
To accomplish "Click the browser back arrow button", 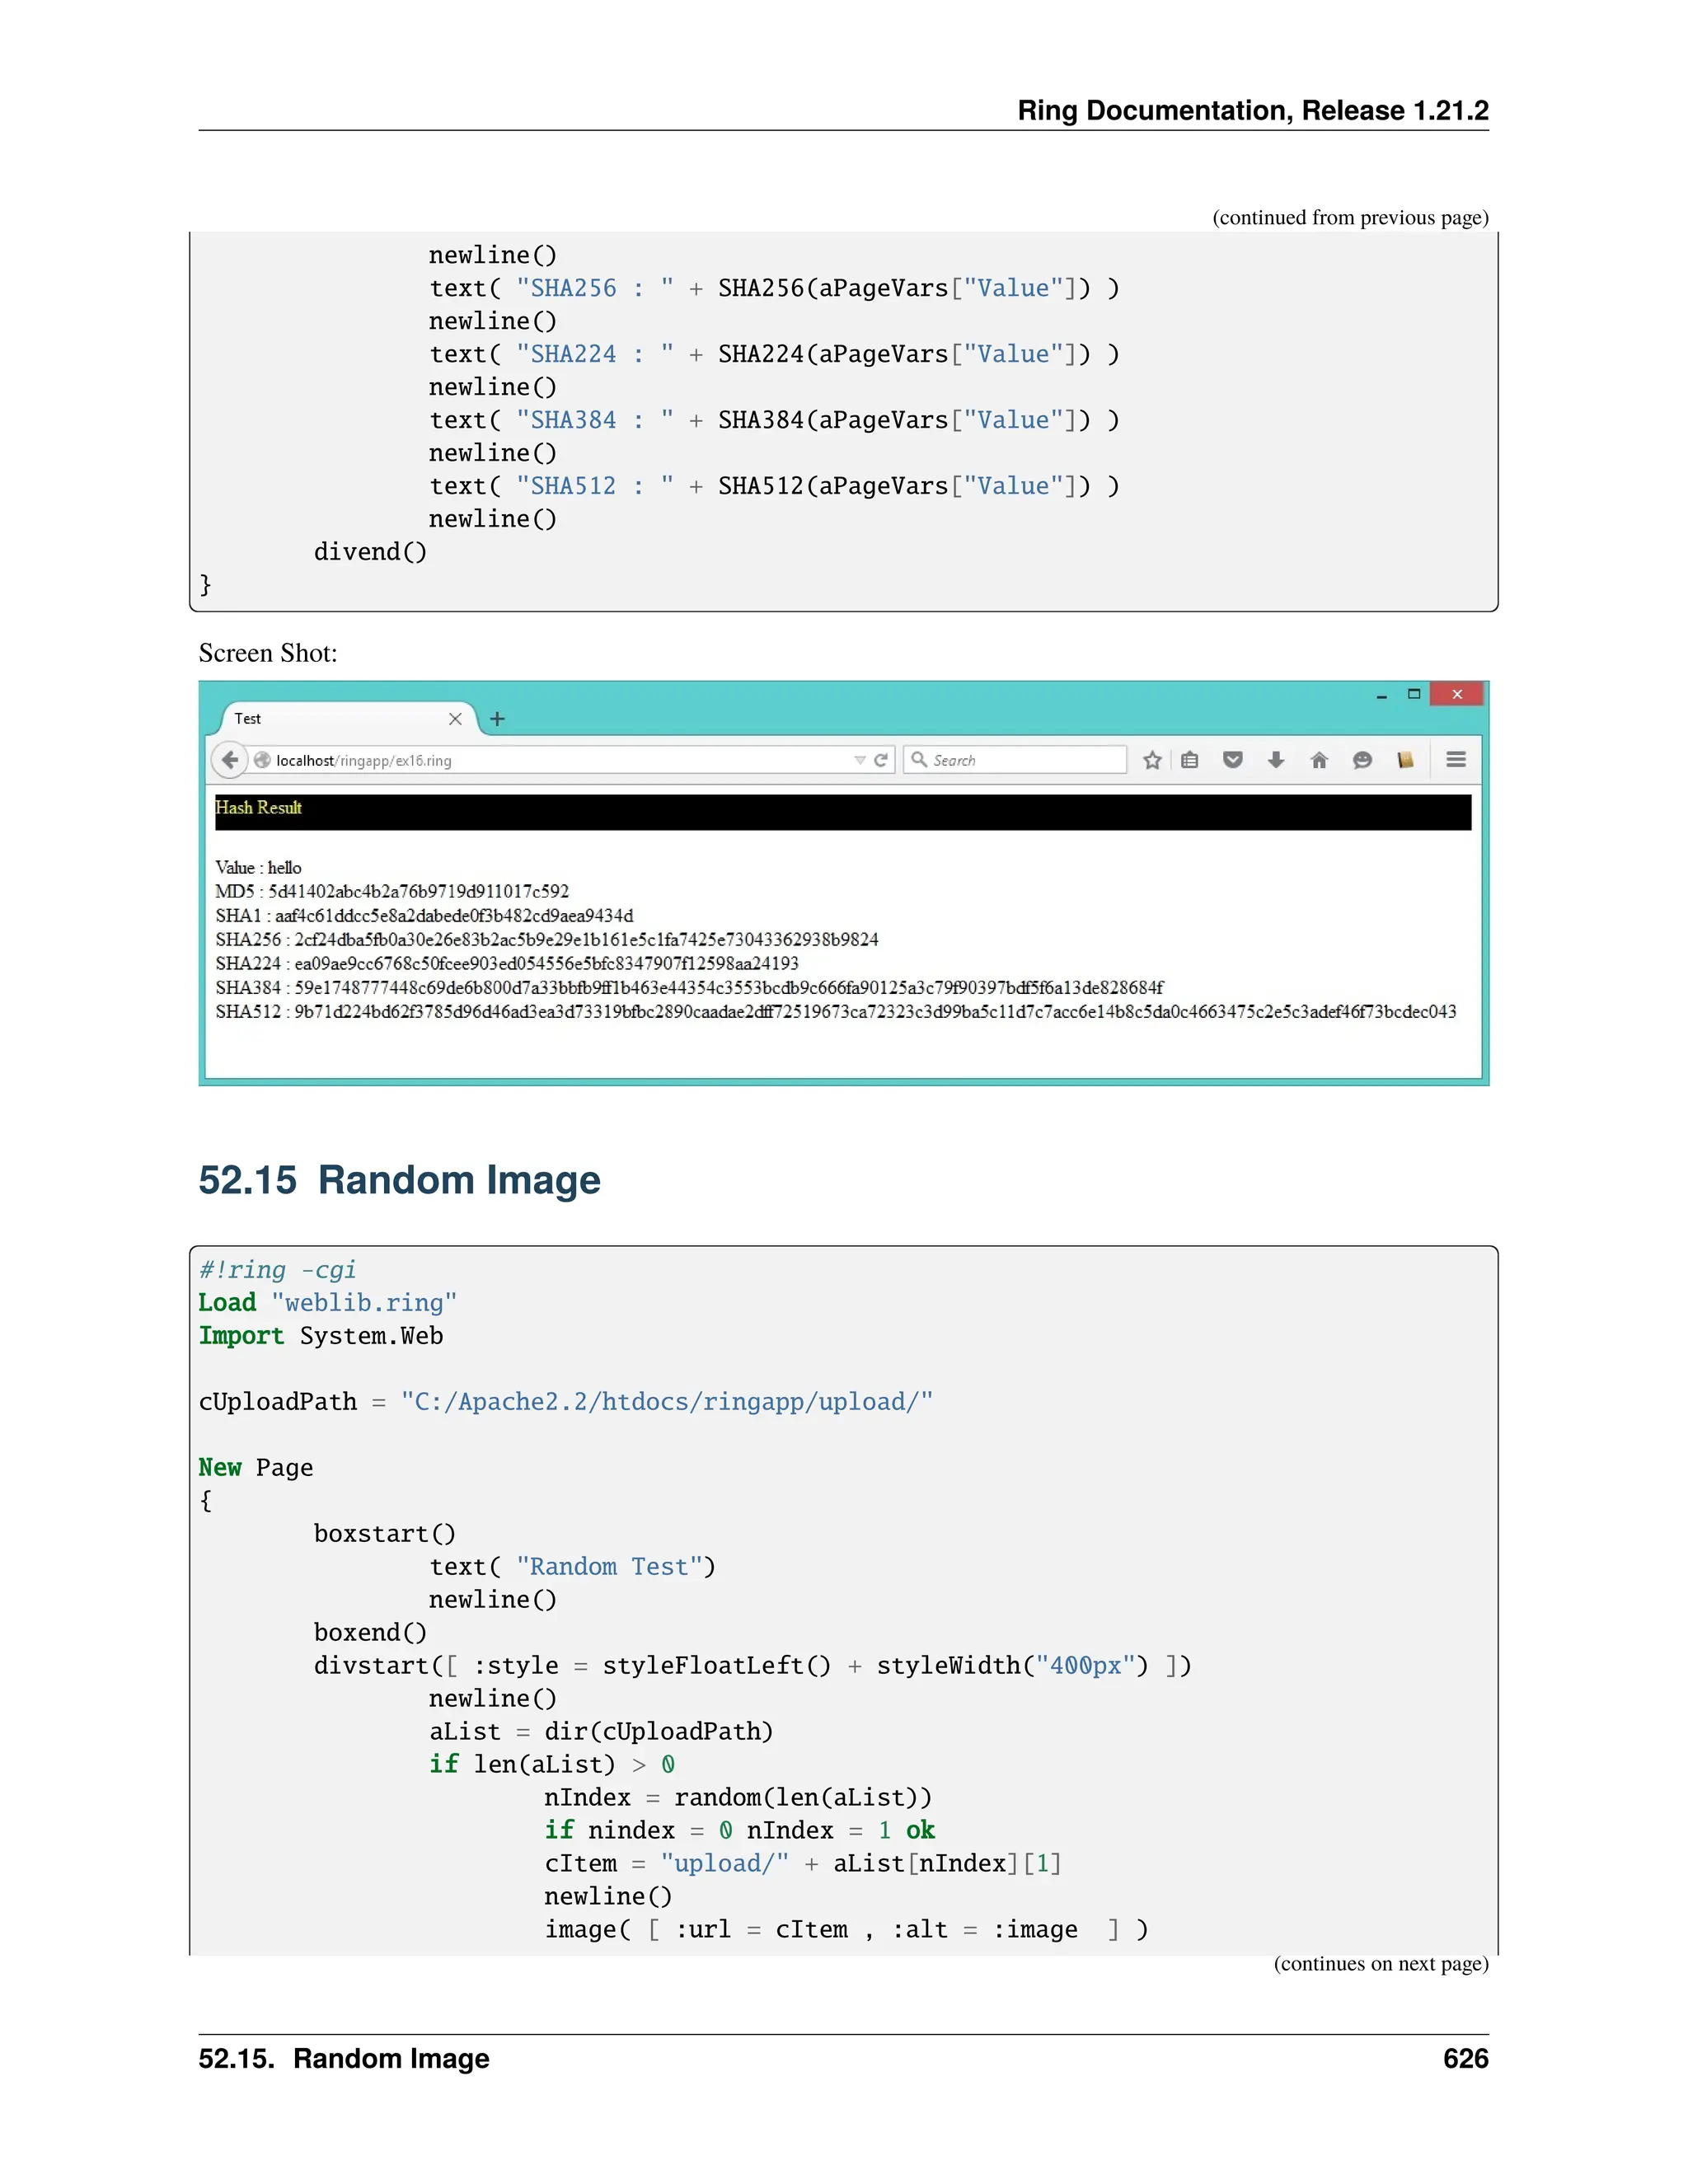I will click(x=229, y=760).
